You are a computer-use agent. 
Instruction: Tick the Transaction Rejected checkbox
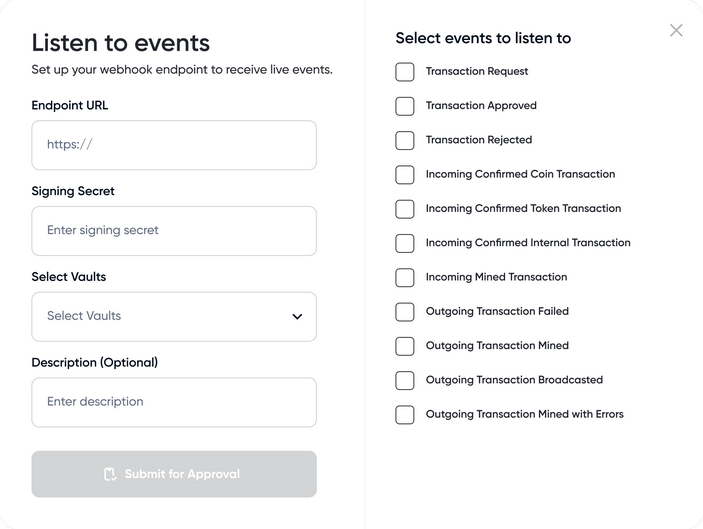click(405, 140)
